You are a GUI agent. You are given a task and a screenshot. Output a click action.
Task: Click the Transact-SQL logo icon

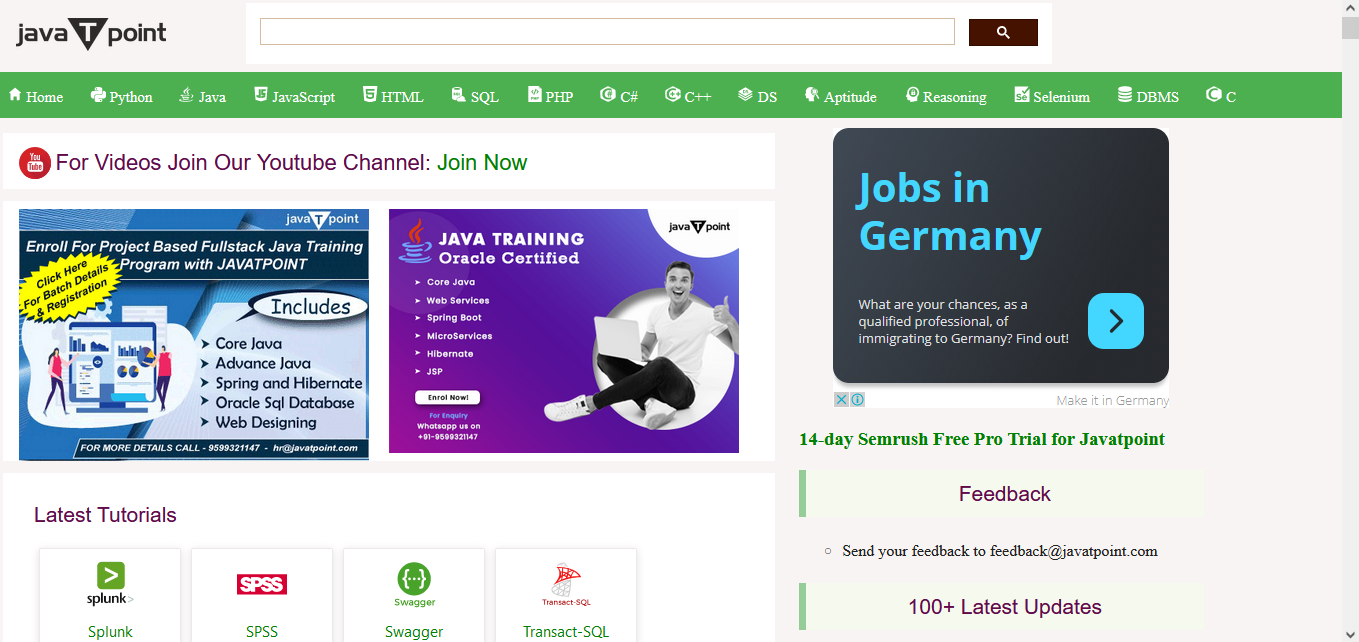pyautogui.click(x=566, y=585)
